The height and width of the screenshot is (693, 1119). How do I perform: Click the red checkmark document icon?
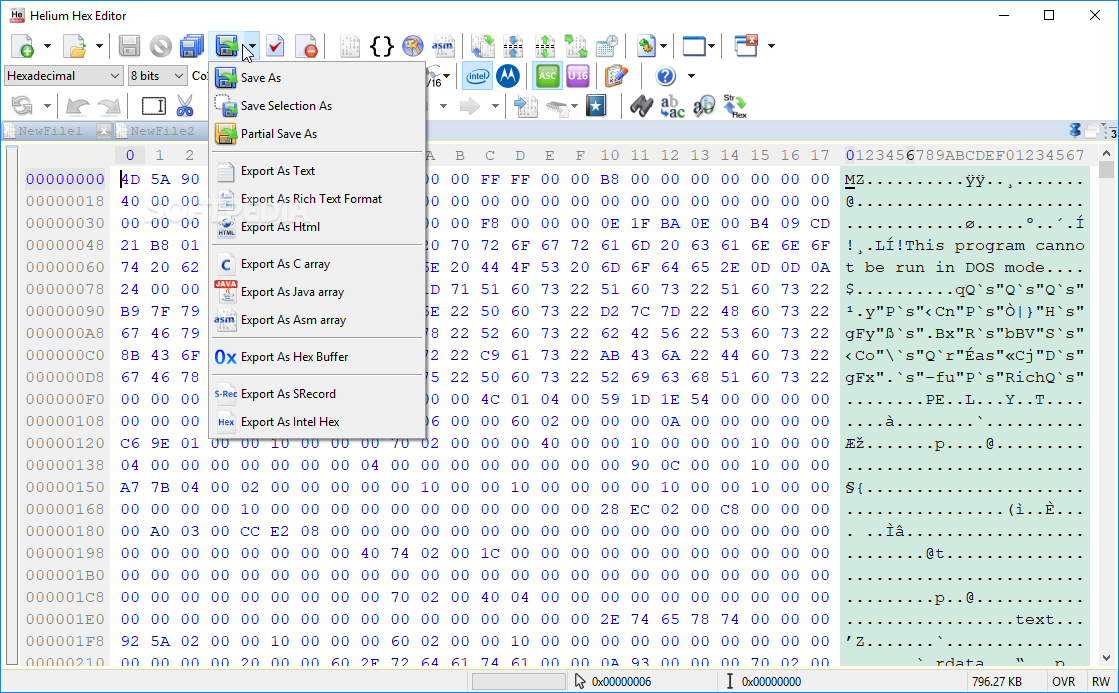275,46
